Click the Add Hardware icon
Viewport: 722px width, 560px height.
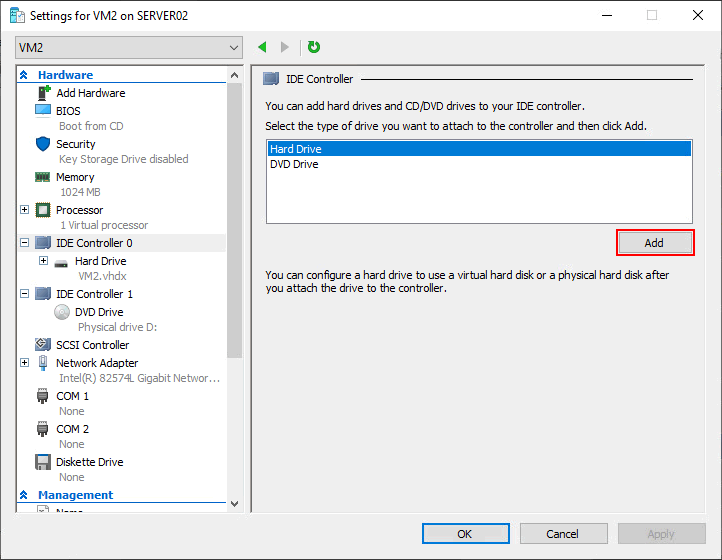coord(43,93)
